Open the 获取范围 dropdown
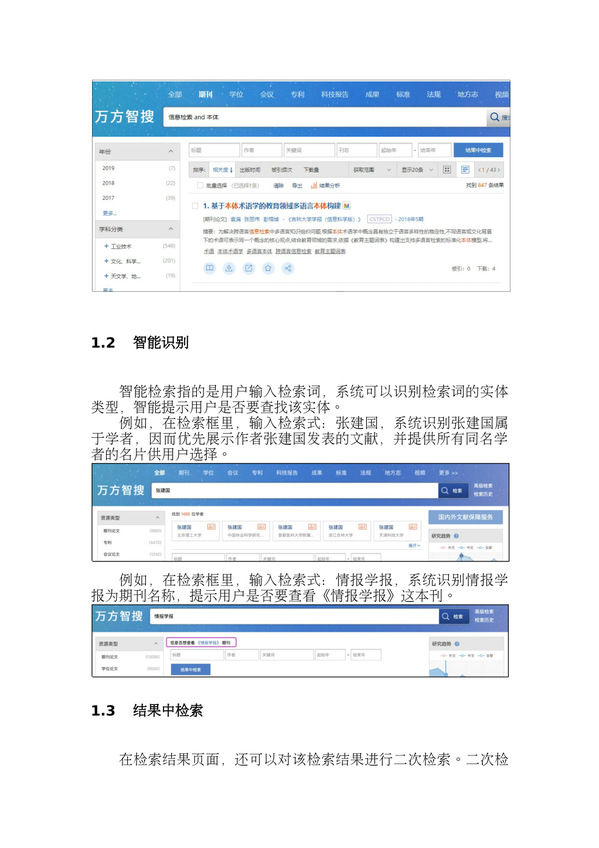The image size is (599, 848). [x=372, y=170]
